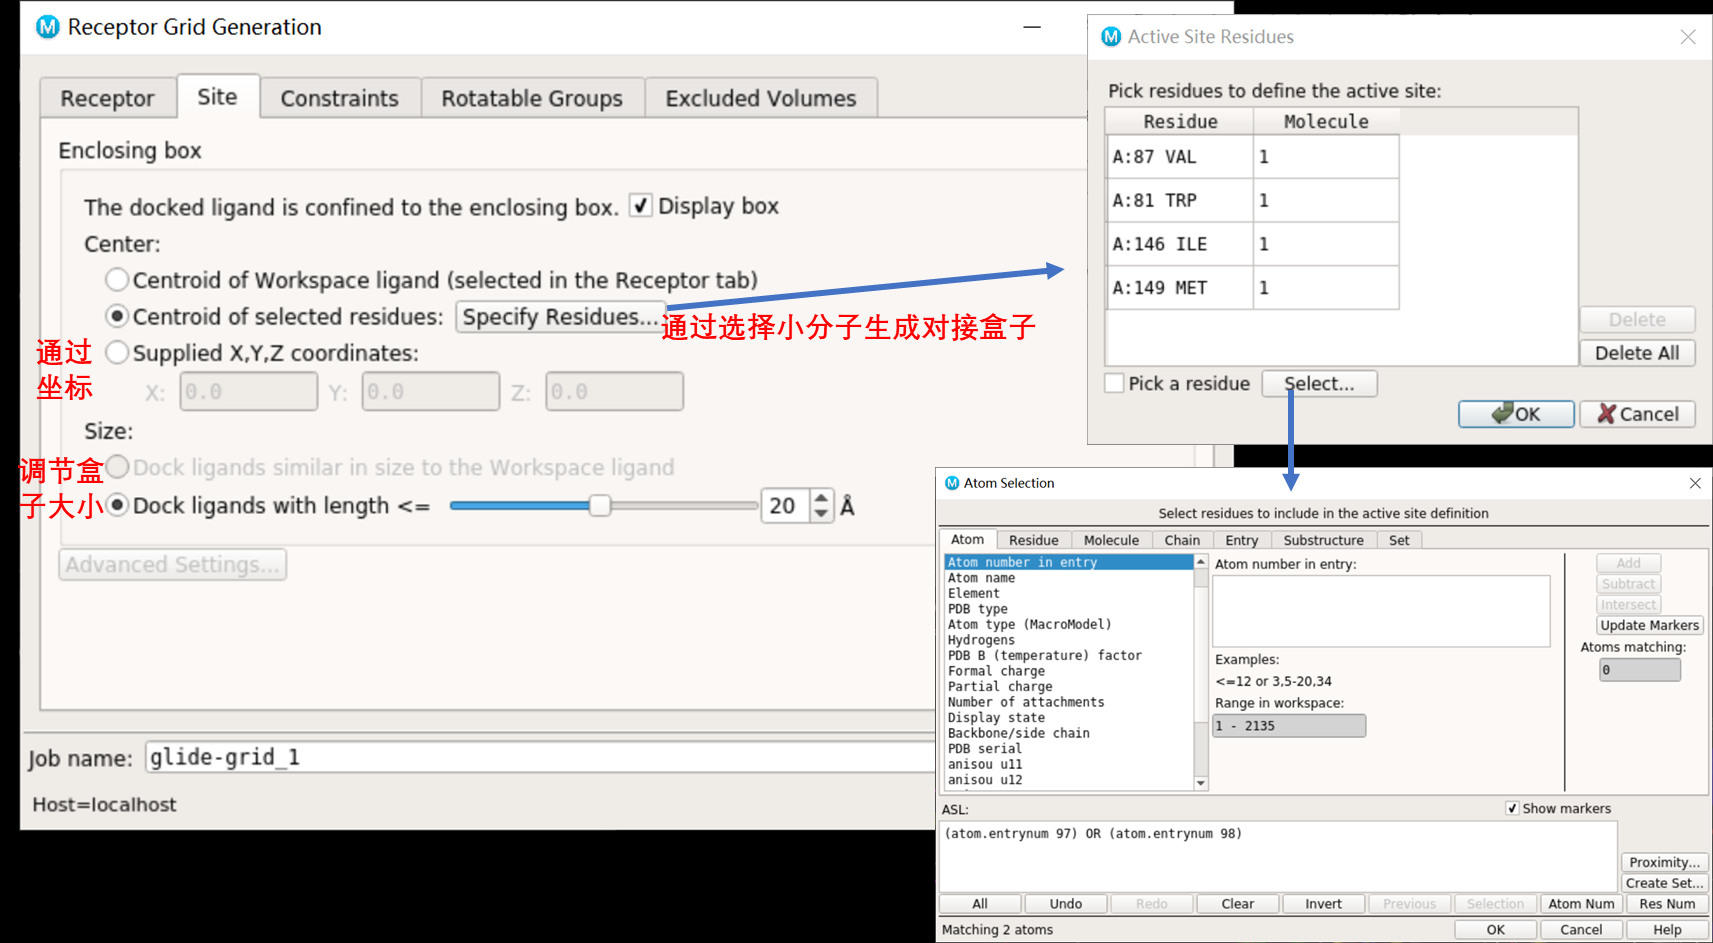Cancel the Active Site Residues dialog

[1637, 414]
